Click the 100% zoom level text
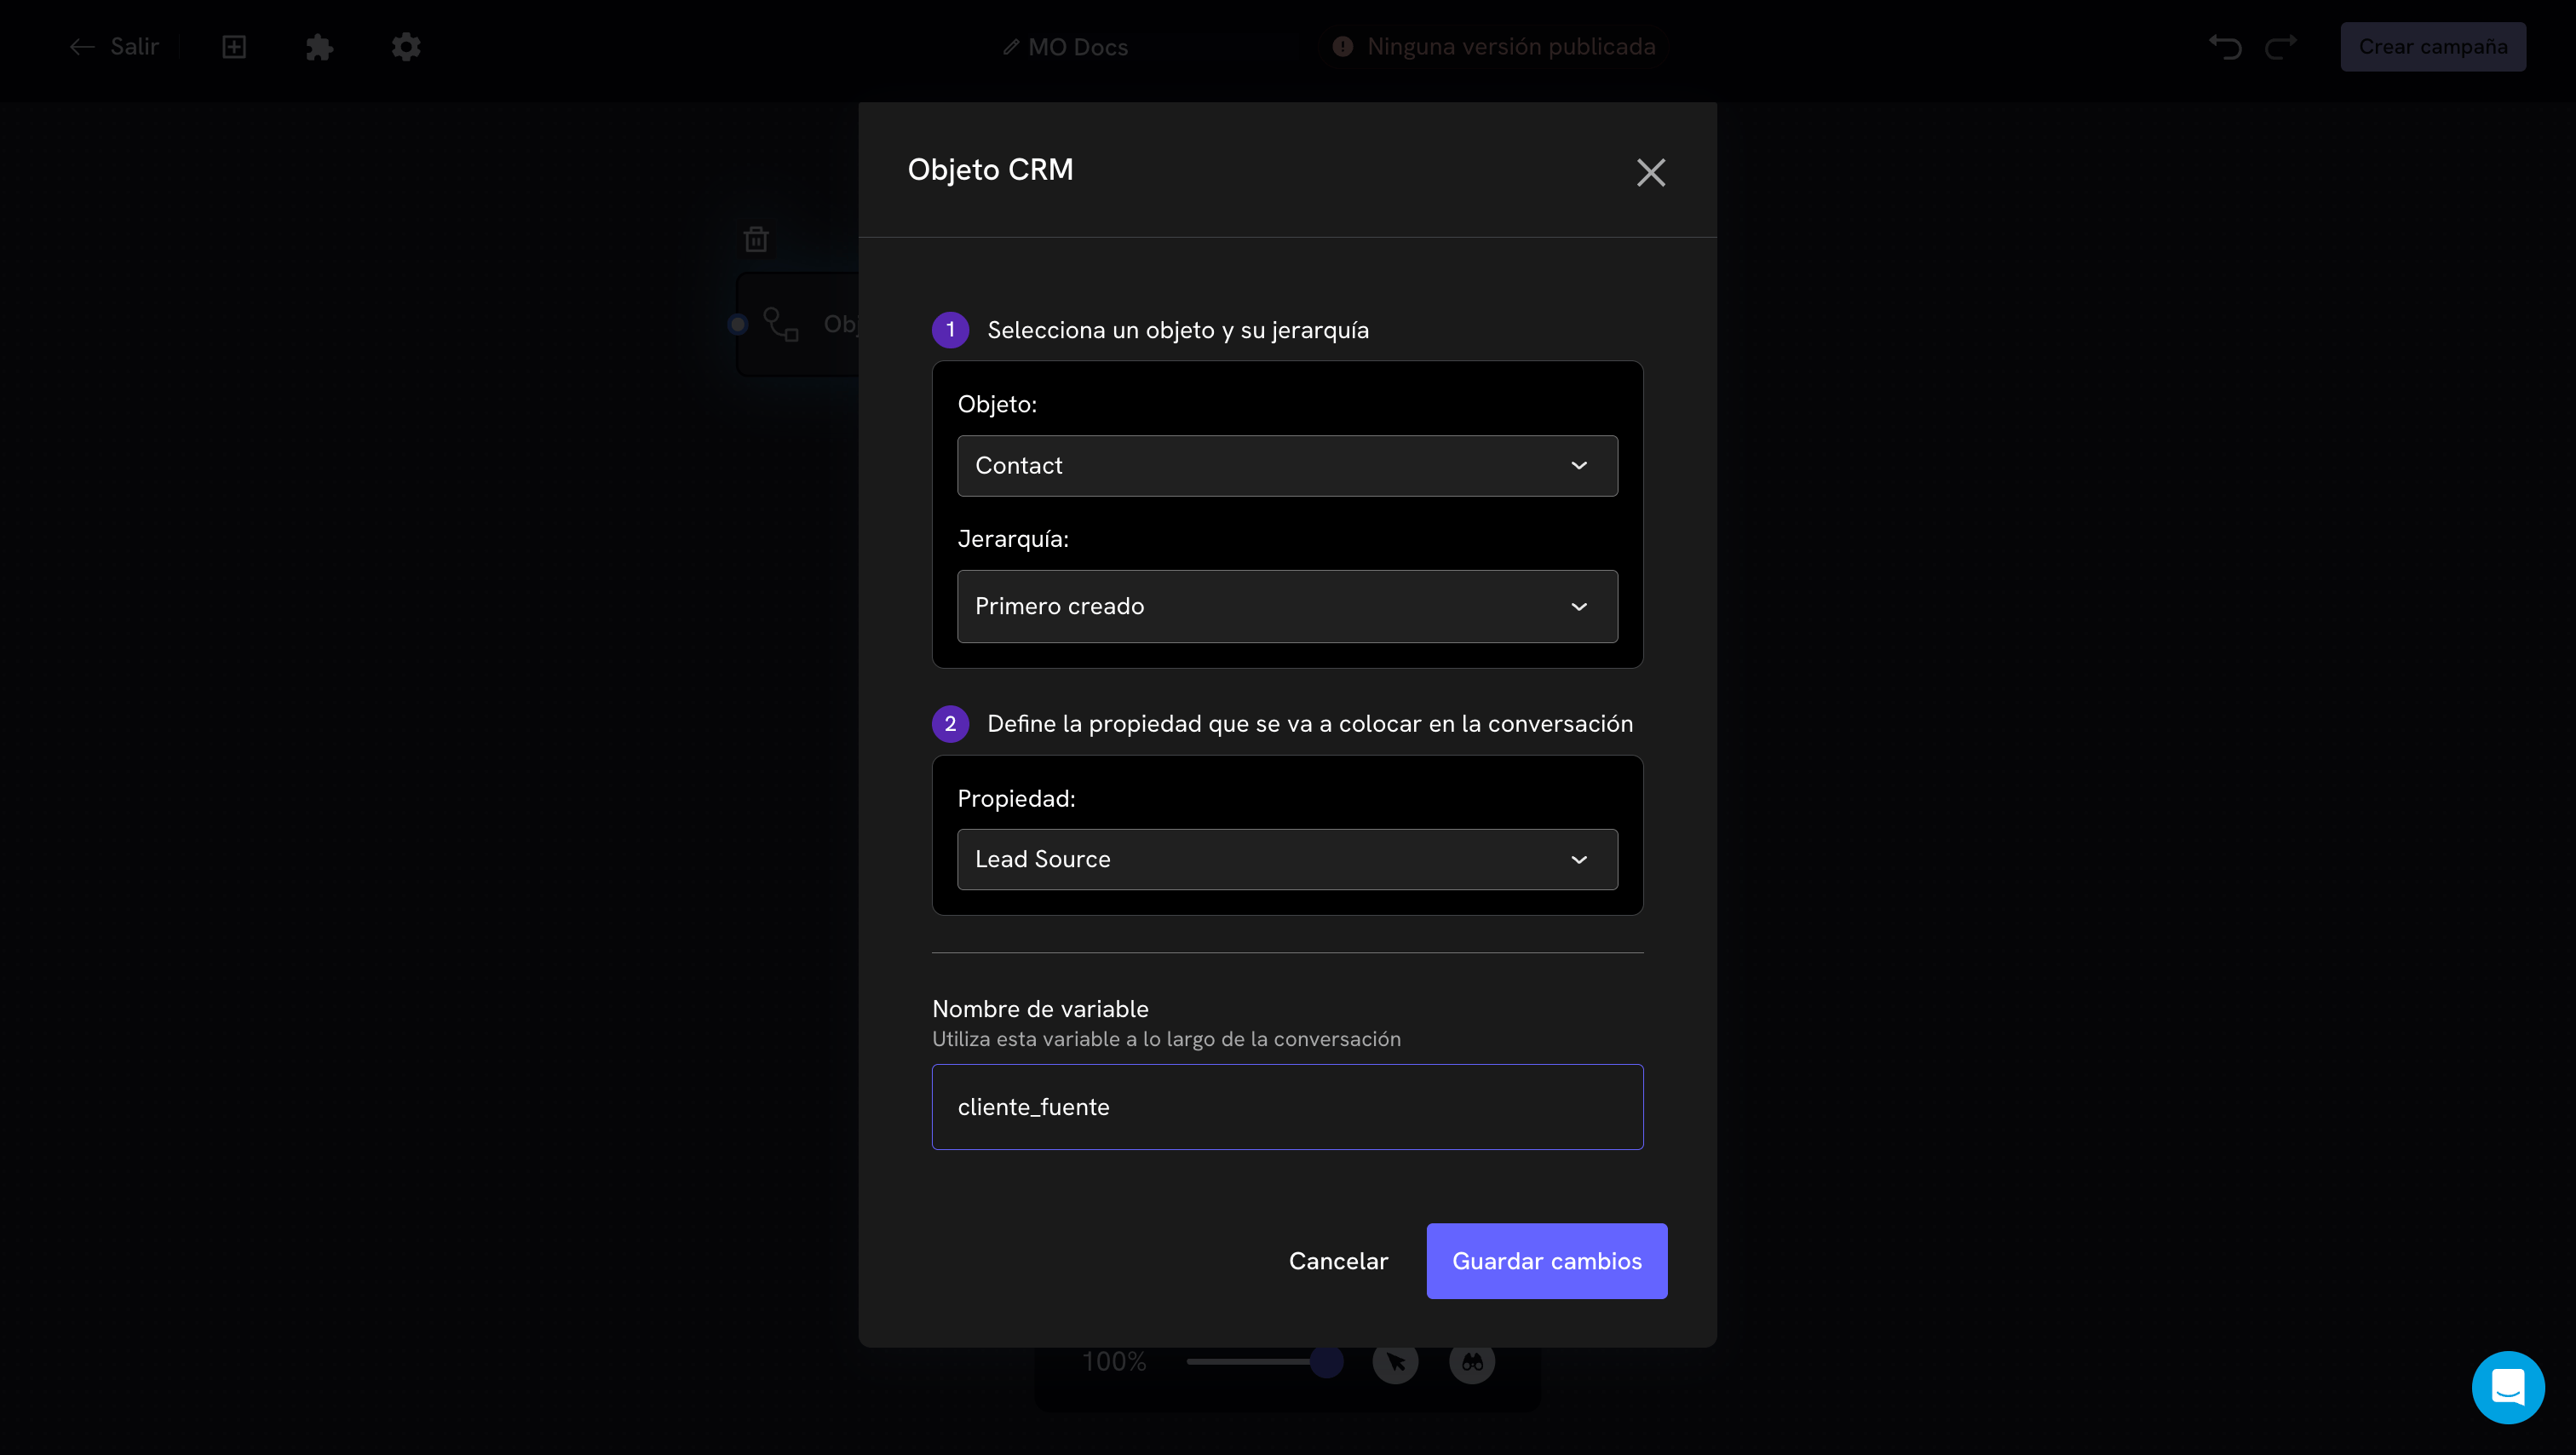Viewport: 2576px width, 1455px height. [x=1114, y=1361]
